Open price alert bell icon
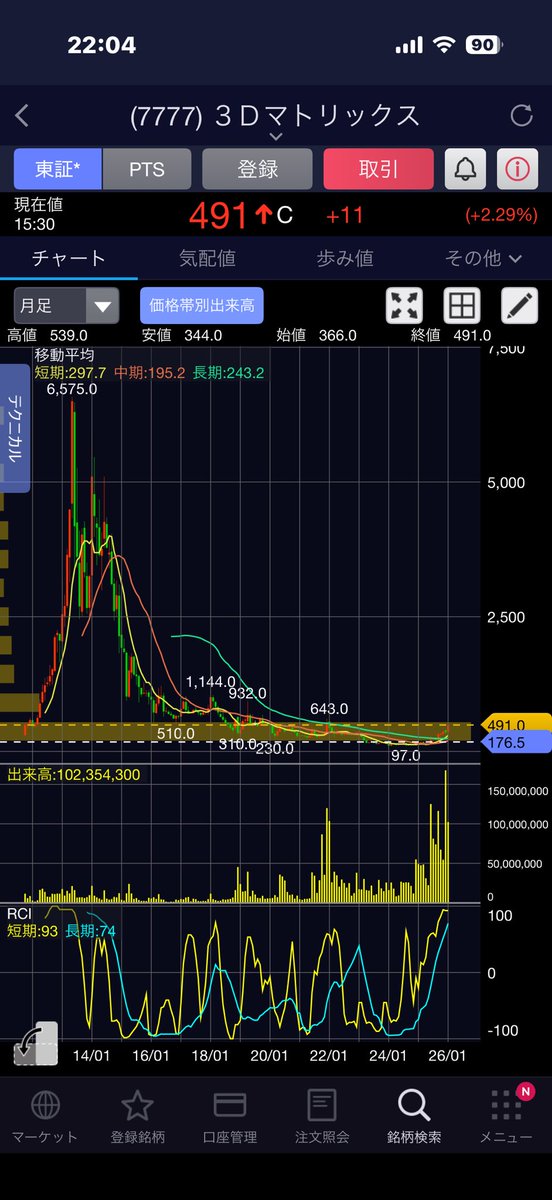Image resolution: width=552 pixels, height=1200 pixels. 466,169
